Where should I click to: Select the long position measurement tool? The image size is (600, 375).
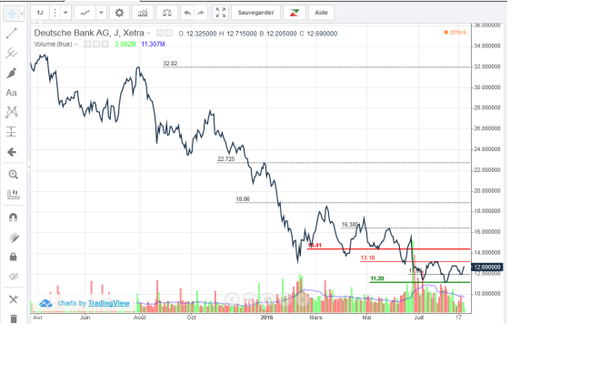coord(11,132)
